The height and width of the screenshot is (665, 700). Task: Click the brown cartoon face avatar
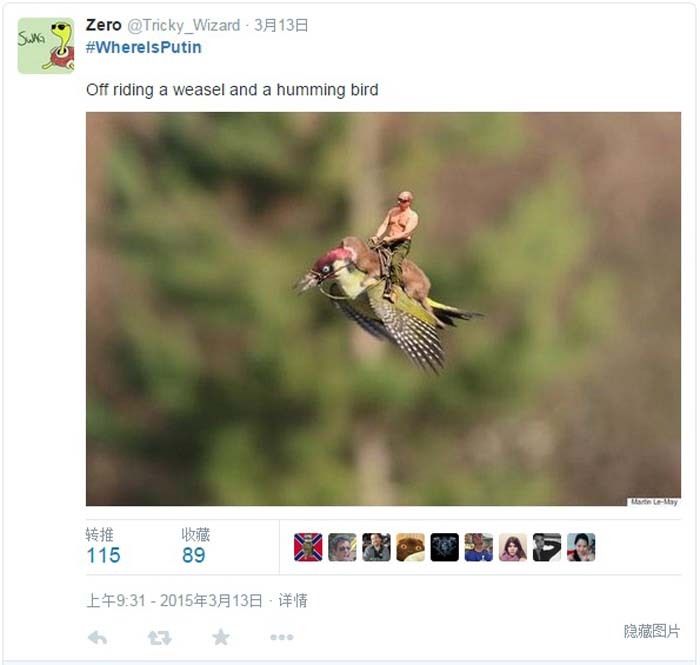pyautogui.click(x=410, y=547)
